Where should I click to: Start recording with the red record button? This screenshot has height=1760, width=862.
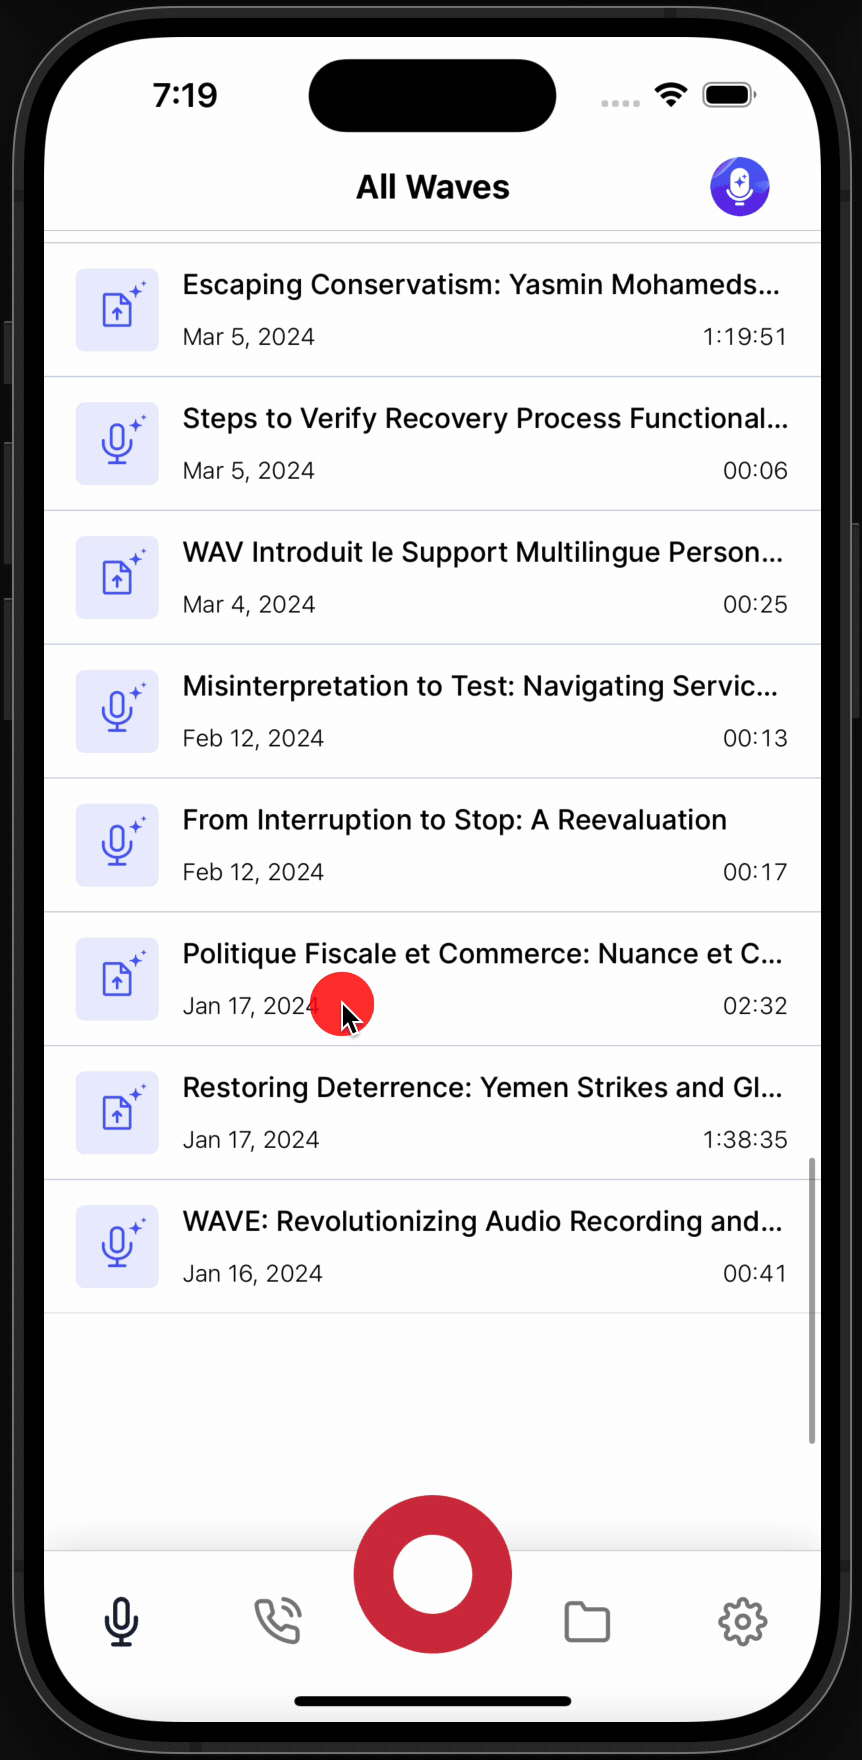432,1574
